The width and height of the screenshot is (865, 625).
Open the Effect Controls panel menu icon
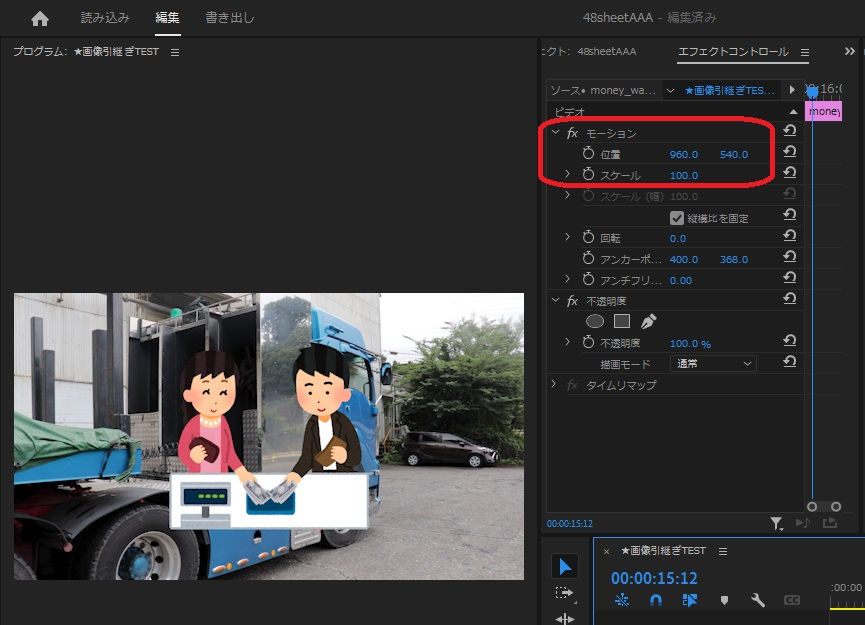pos(805,52)
